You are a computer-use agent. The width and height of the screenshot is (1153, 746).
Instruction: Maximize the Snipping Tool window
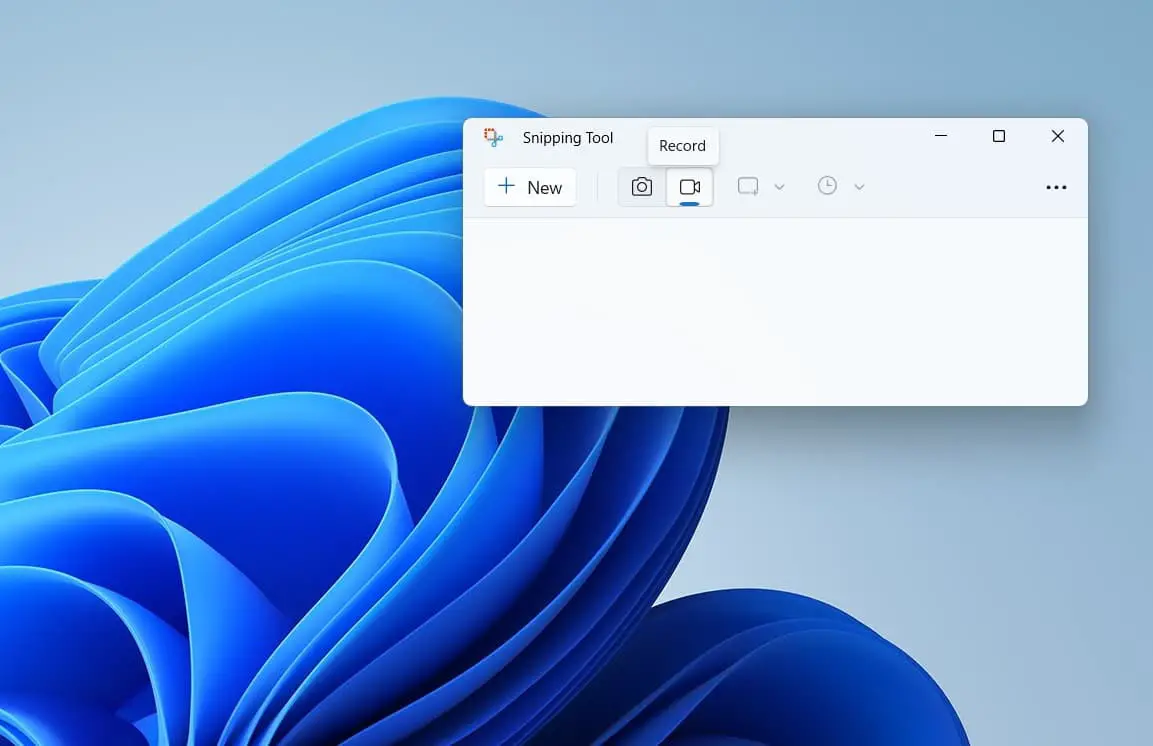click(999, 136)
